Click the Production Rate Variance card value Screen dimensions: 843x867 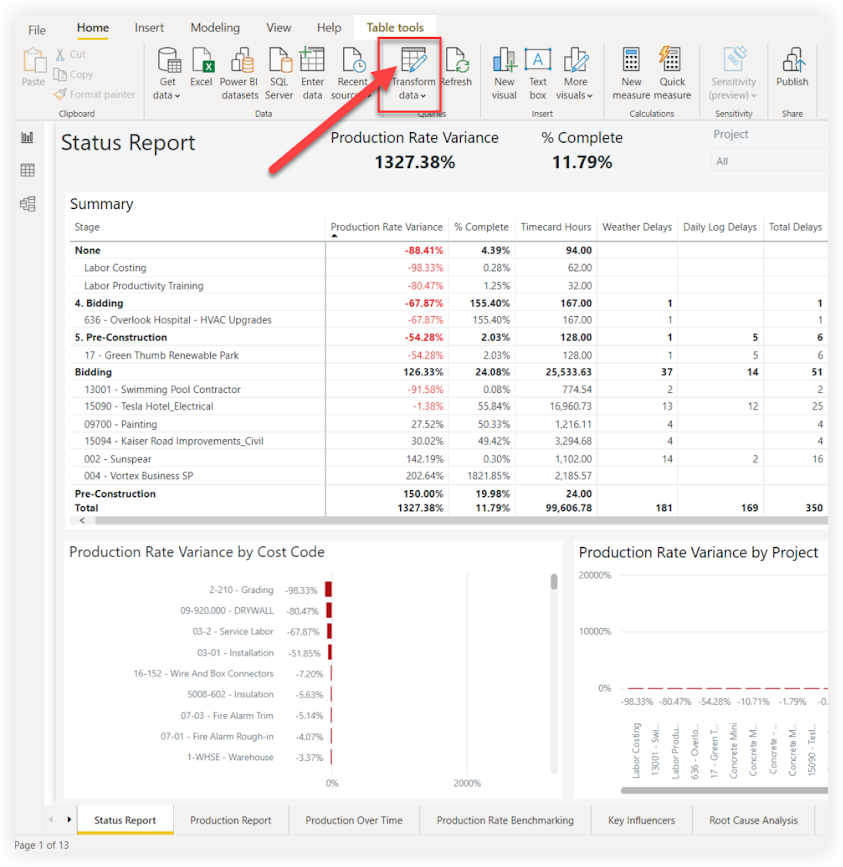point(415,162)
